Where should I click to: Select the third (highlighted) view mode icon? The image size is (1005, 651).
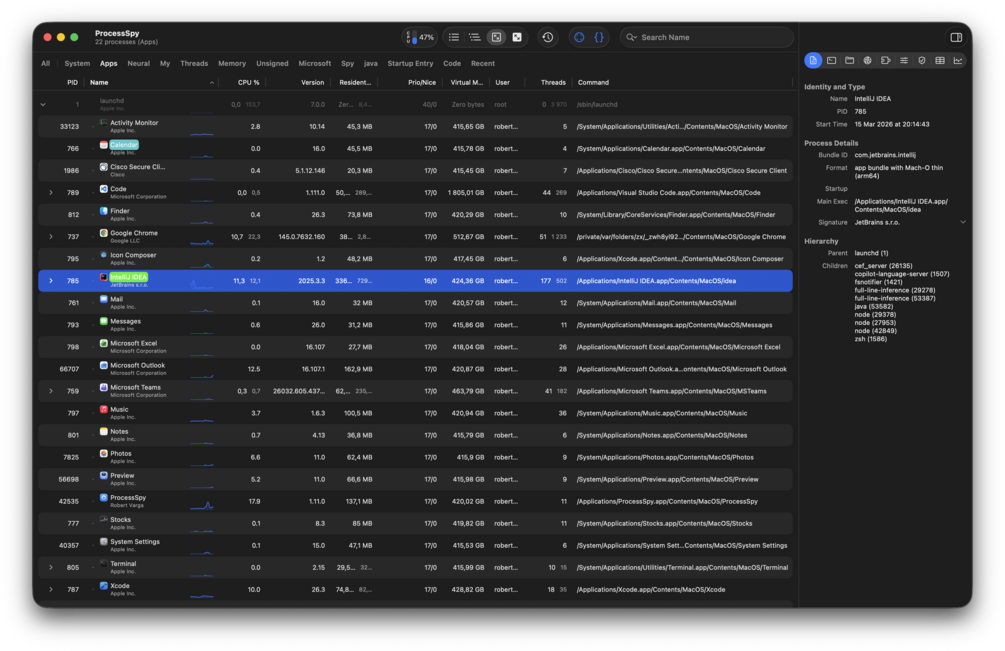tap(496, 37)
